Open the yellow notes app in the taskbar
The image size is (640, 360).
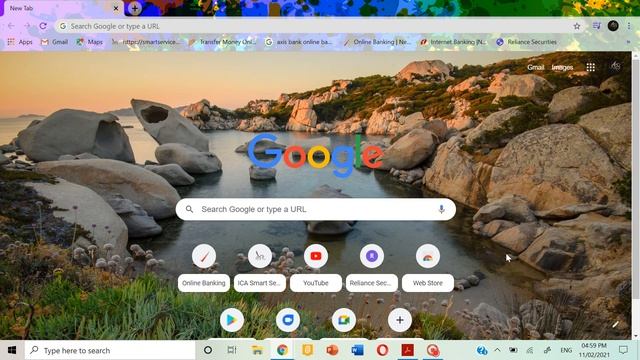307,350
